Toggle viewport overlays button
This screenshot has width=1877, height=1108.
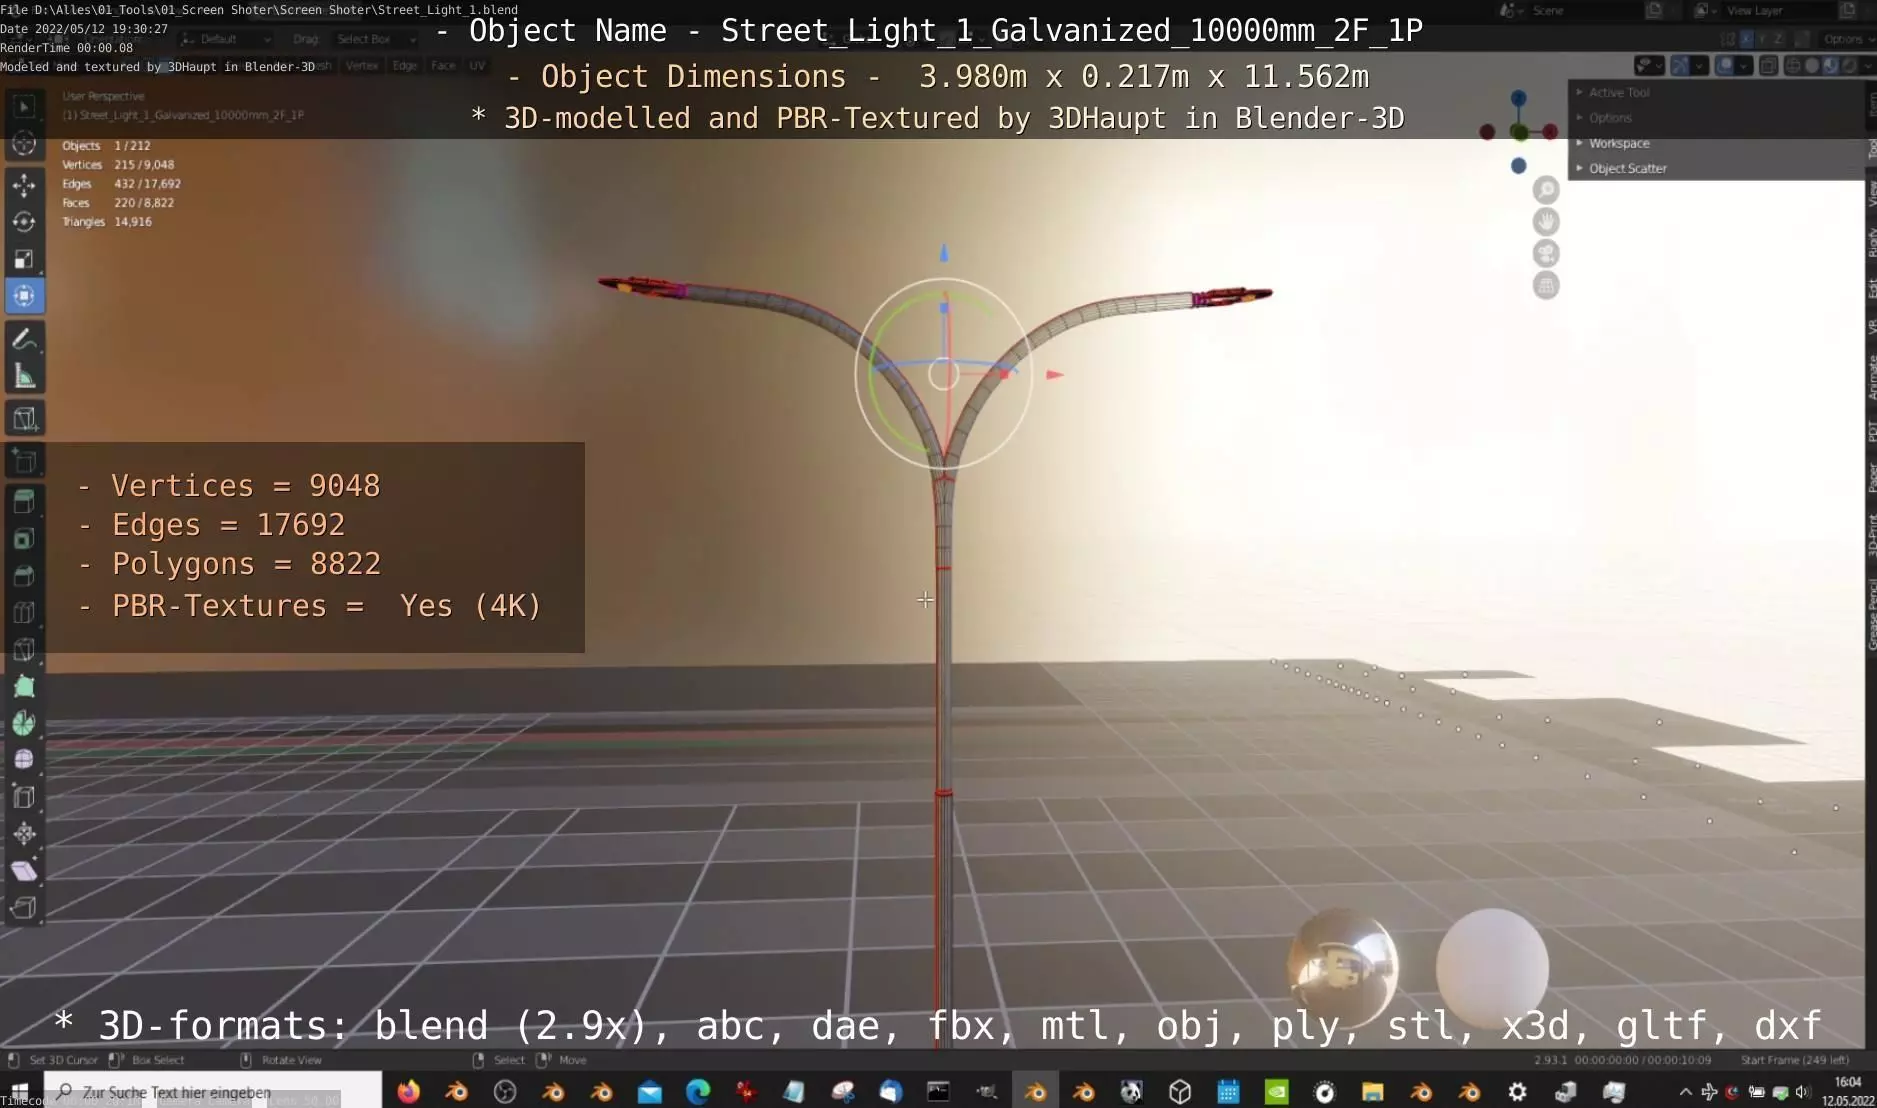[x=1725, y=65]
